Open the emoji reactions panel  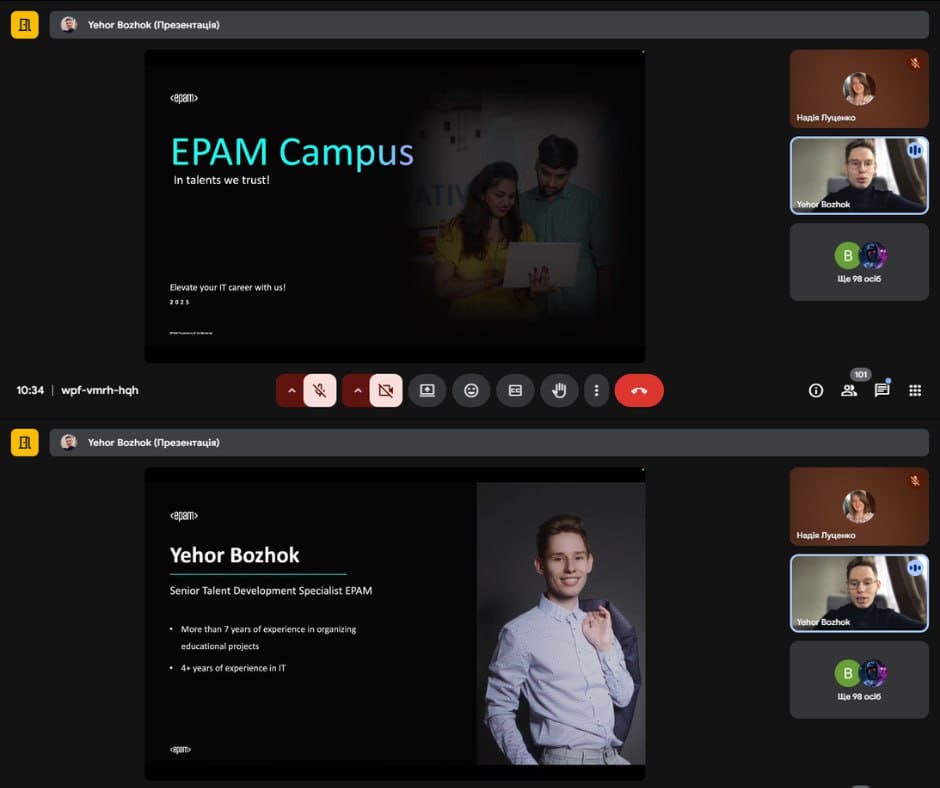471,390
